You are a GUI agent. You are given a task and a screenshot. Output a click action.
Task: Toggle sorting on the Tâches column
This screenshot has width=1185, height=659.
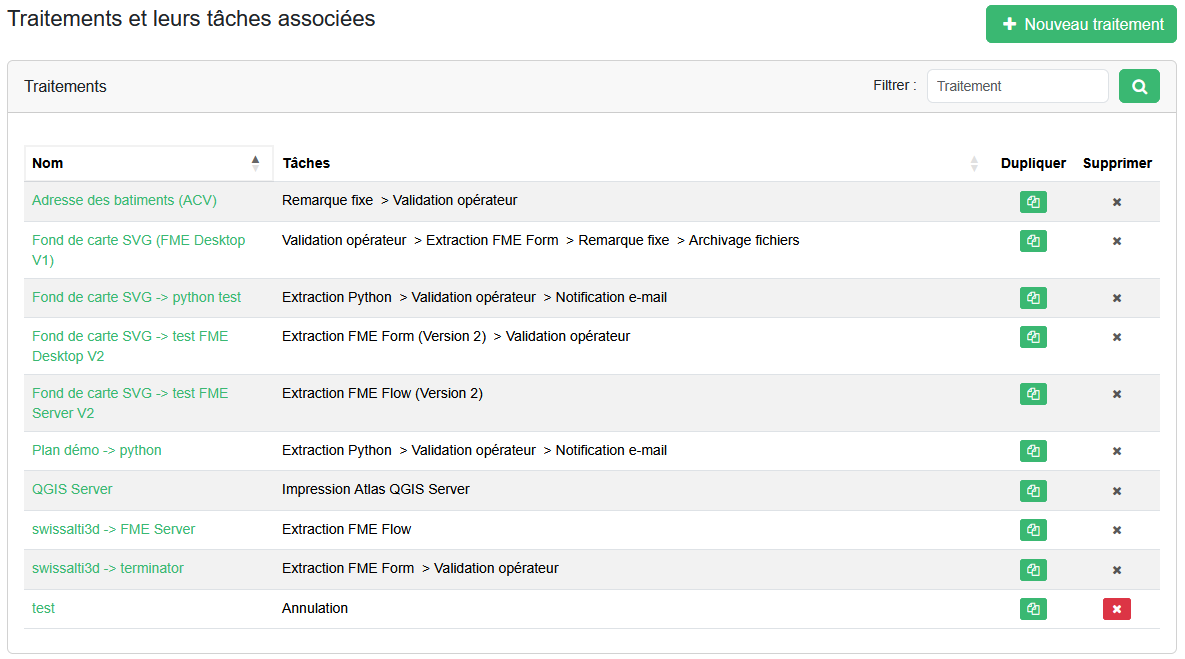[x=974, y=163]
